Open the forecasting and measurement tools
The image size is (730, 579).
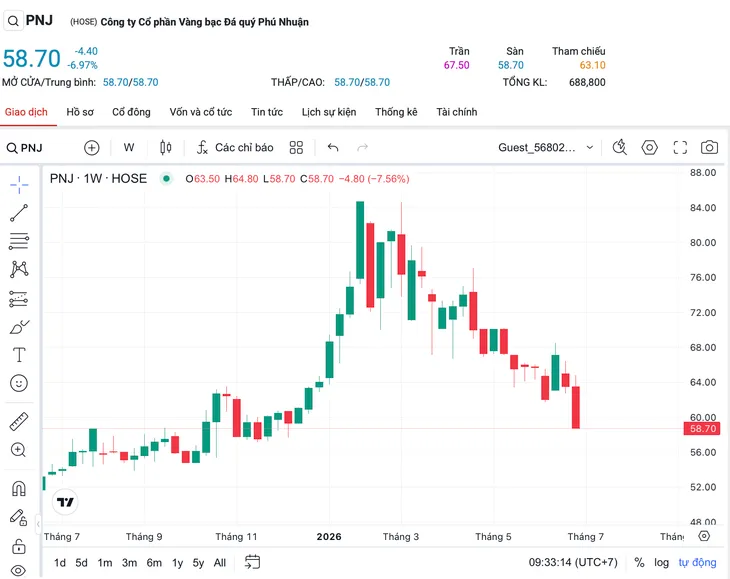(19, 299)
